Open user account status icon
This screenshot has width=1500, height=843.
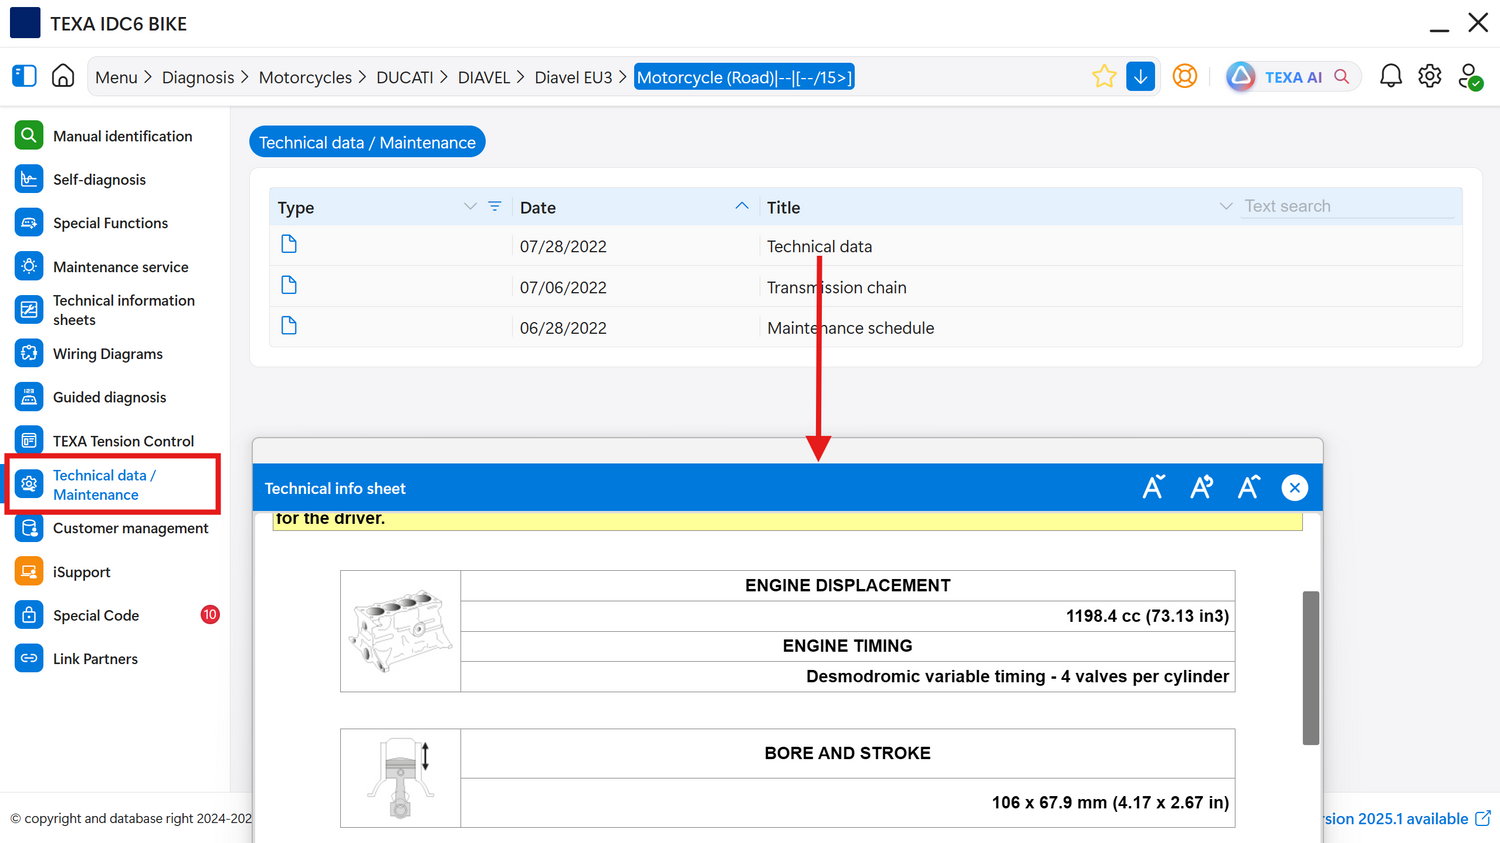(x=1470, y=76)
